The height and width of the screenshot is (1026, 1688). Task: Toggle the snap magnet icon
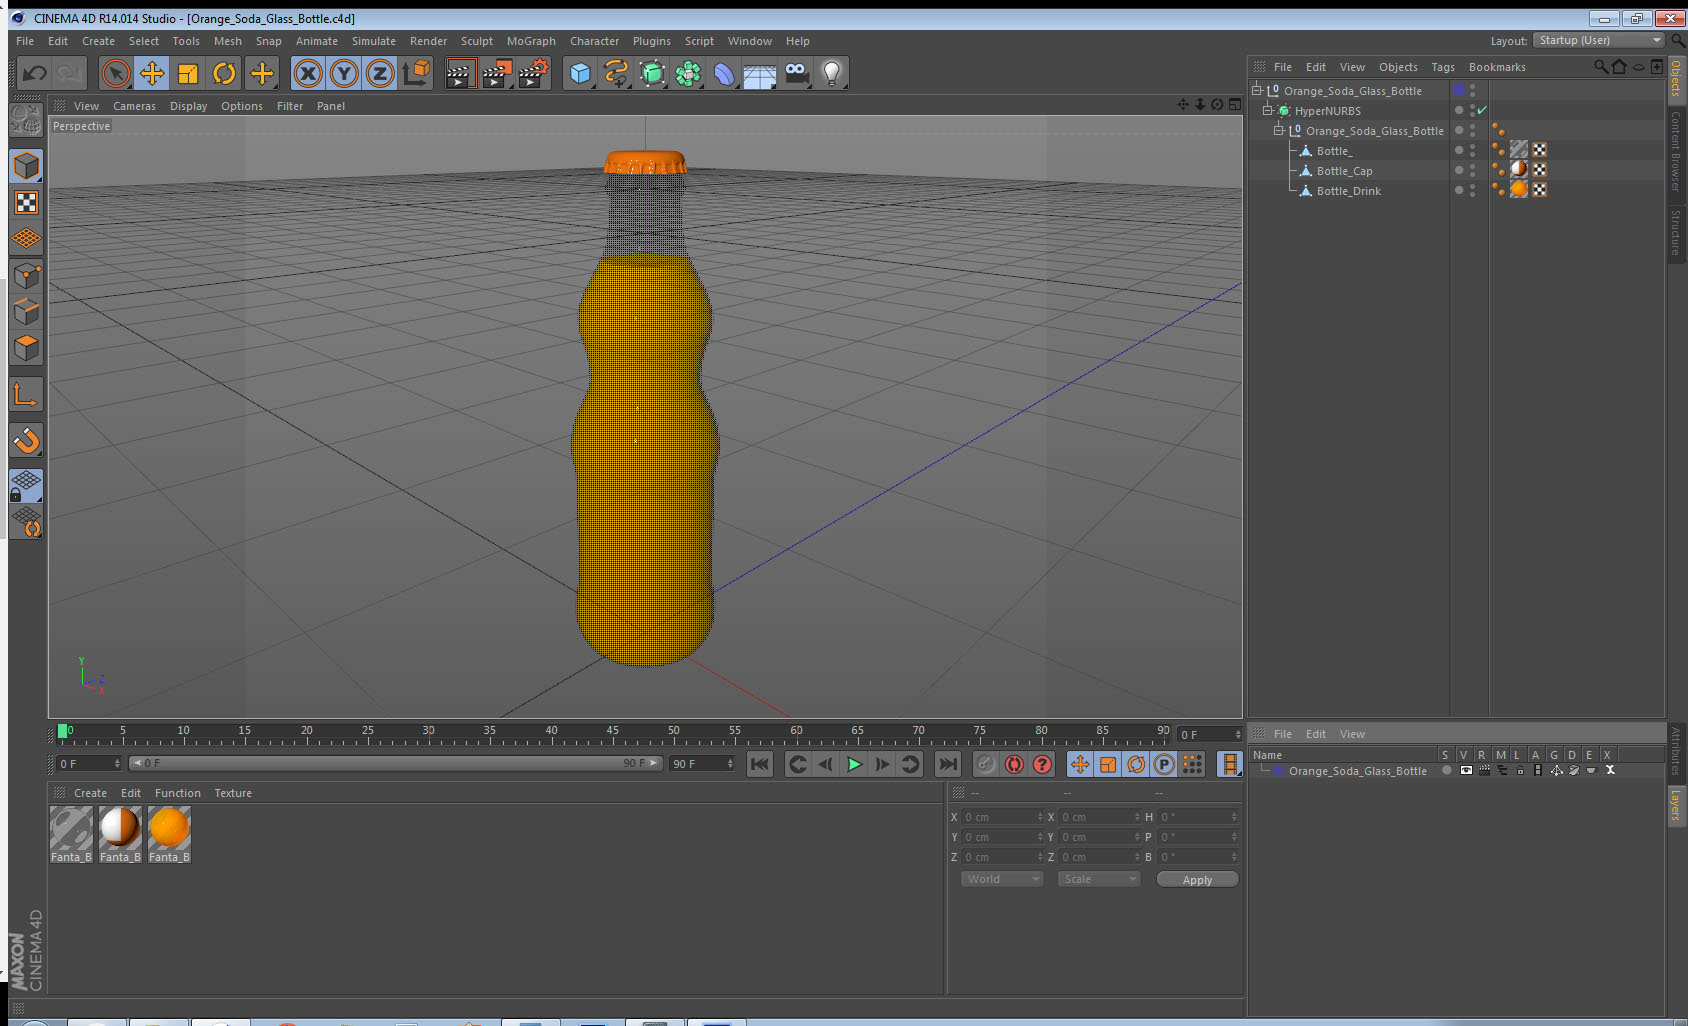[26, 440]
